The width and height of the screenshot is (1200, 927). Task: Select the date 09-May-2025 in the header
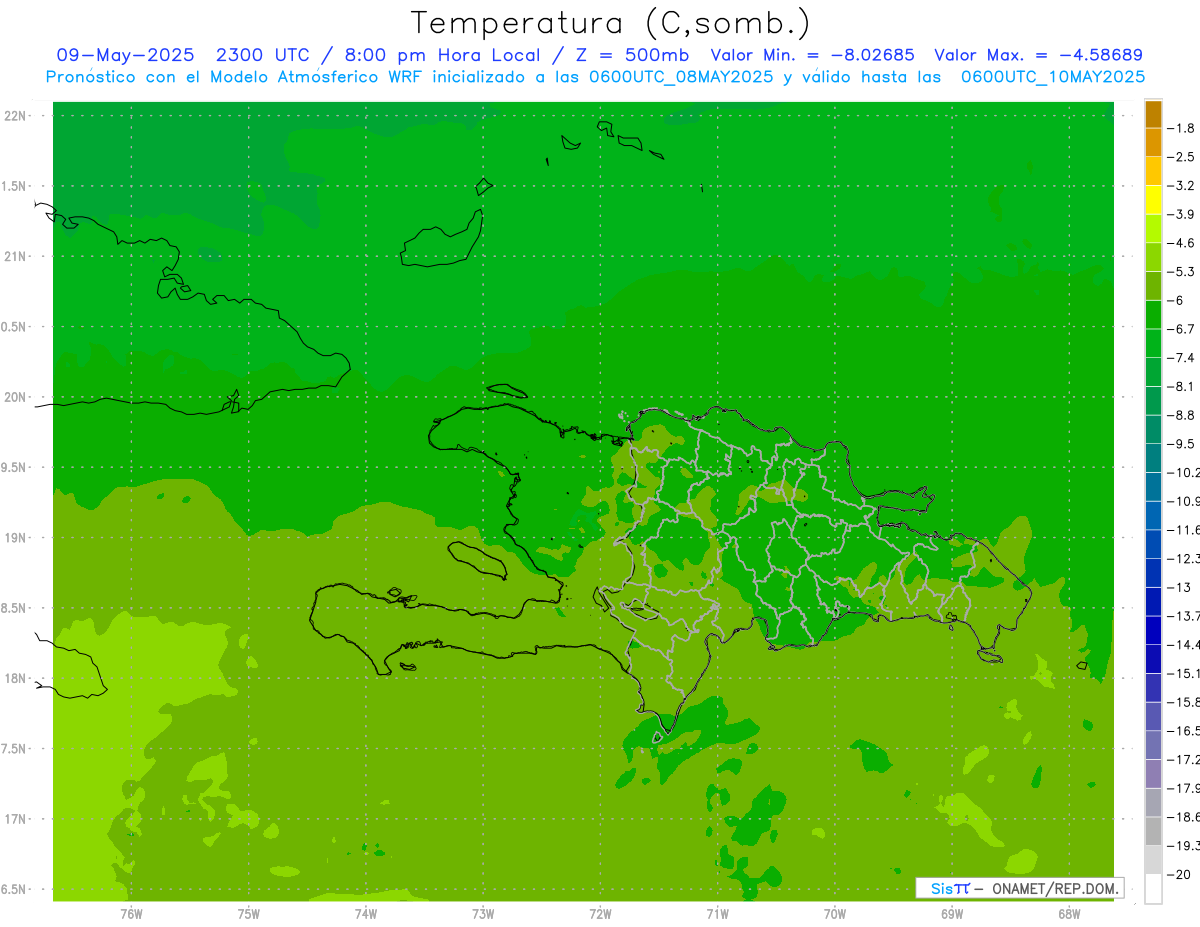(126, 55)
